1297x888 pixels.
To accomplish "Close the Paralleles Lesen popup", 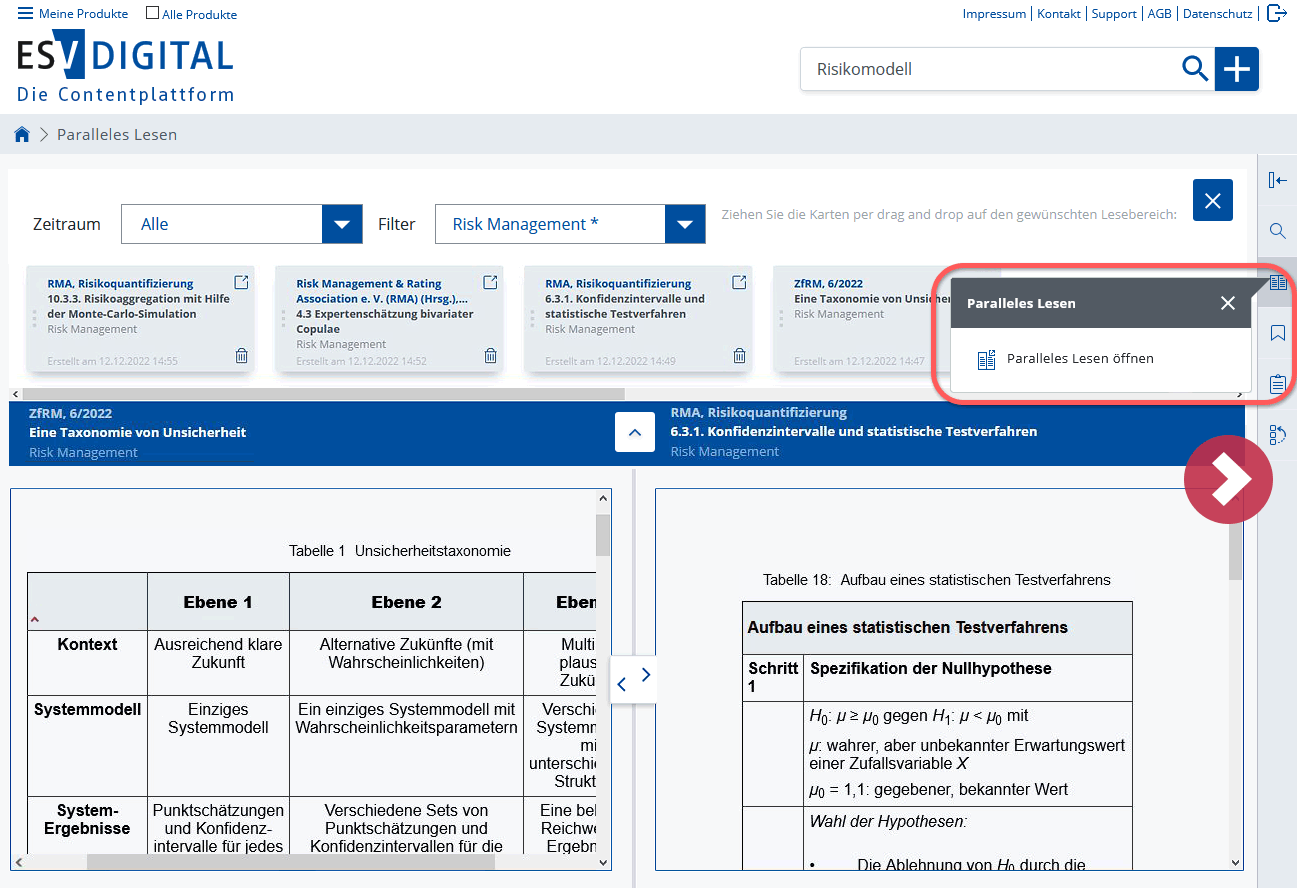I will pos(1228,303).
